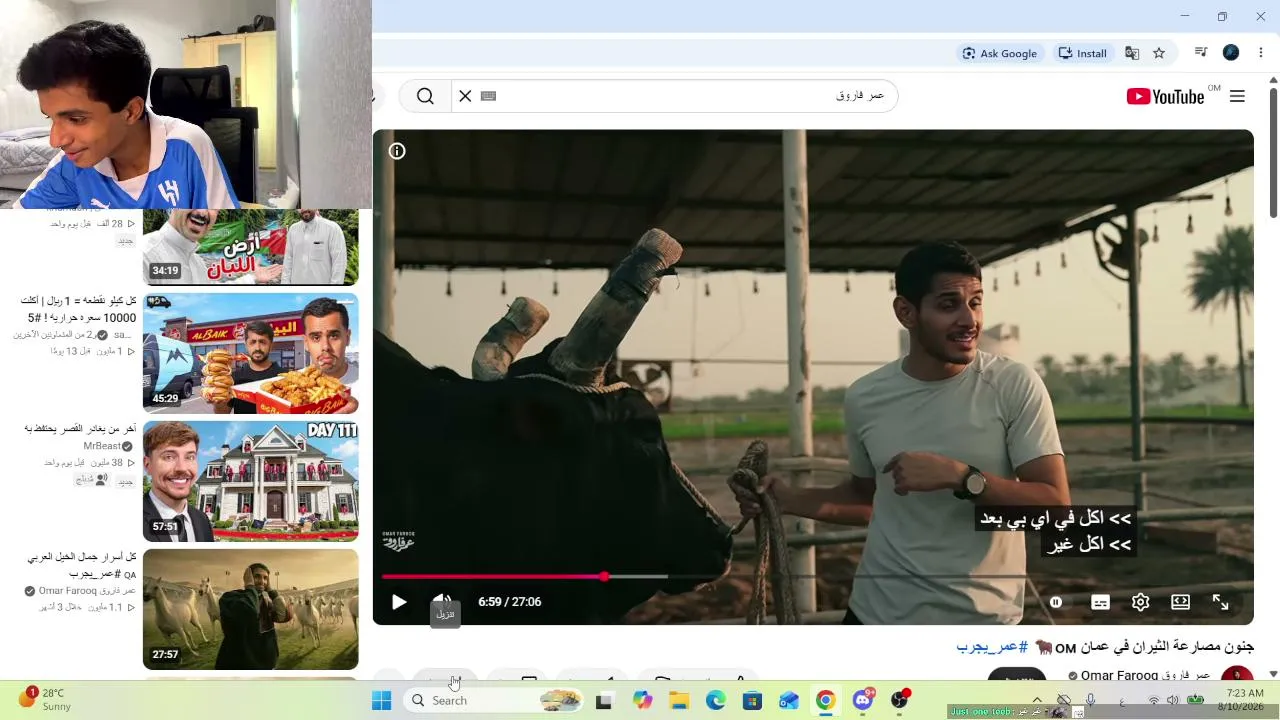Viewport: 1280px width, 720px height.
Task: Open the on-screen keyboard in search box
Action: pyautogui.click(x=488, y=96)
